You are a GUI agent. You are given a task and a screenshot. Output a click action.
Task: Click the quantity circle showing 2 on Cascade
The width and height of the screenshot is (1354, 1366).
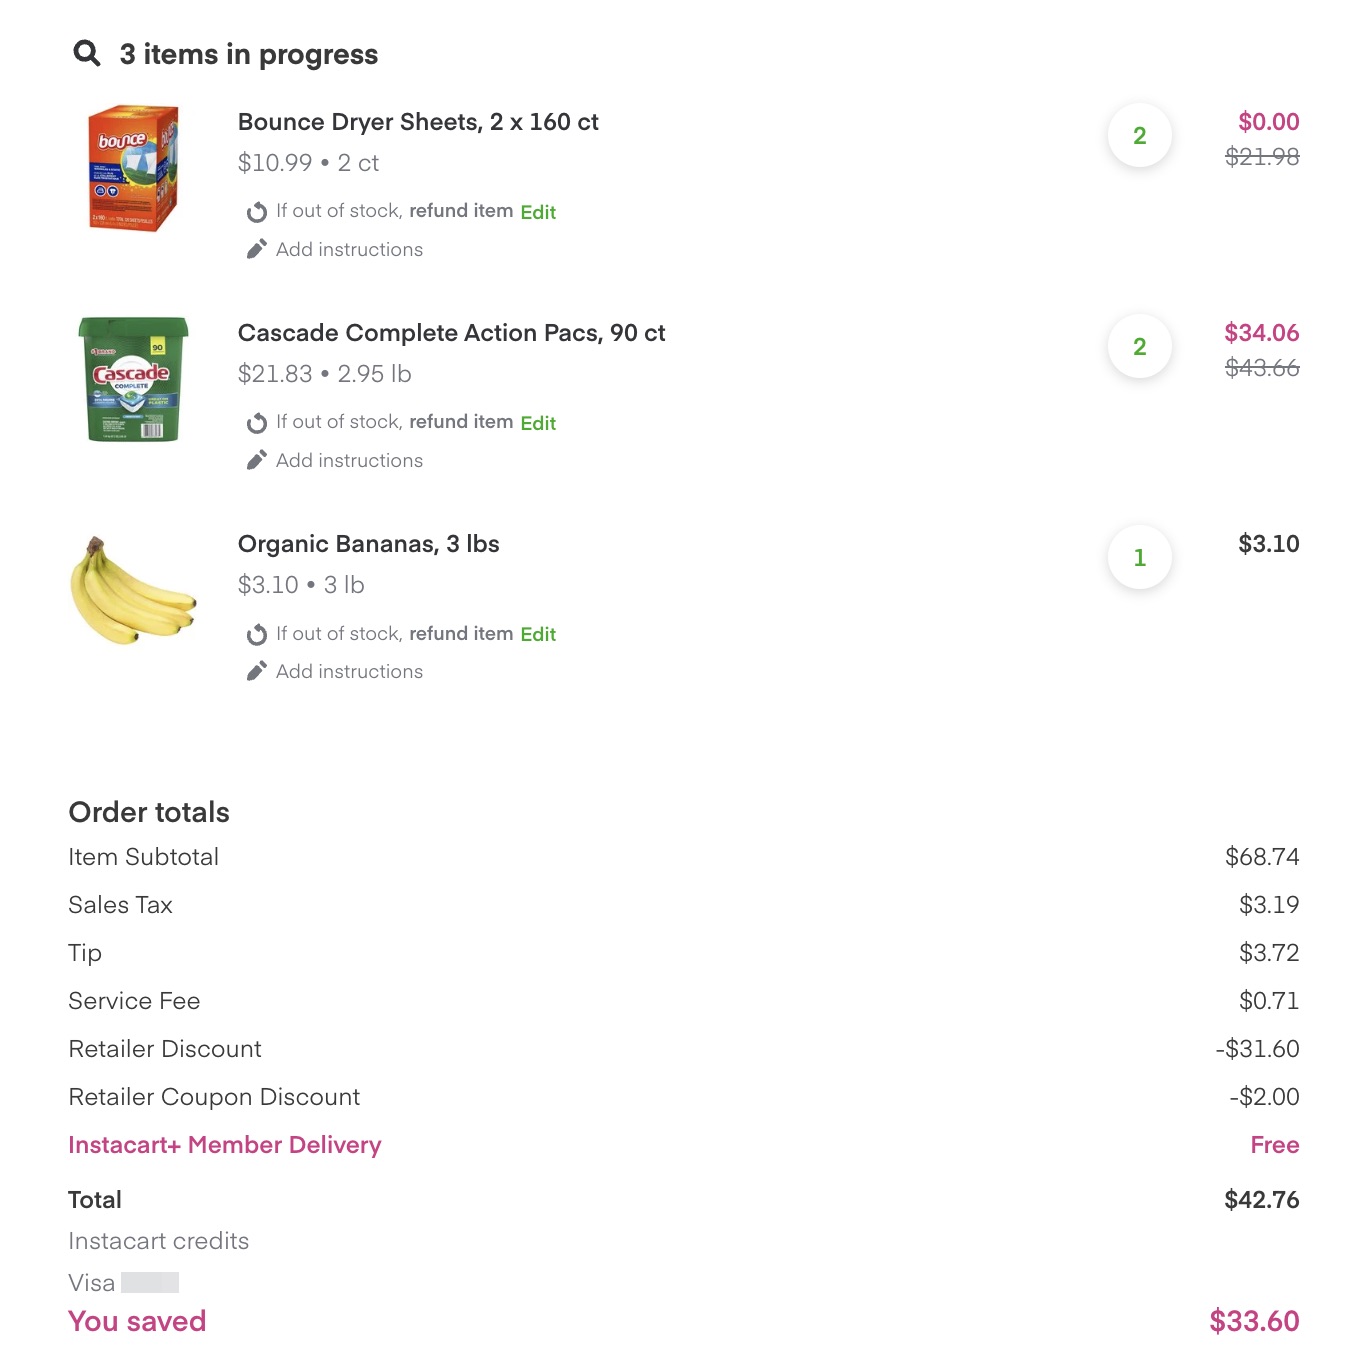click(1139, 347)
